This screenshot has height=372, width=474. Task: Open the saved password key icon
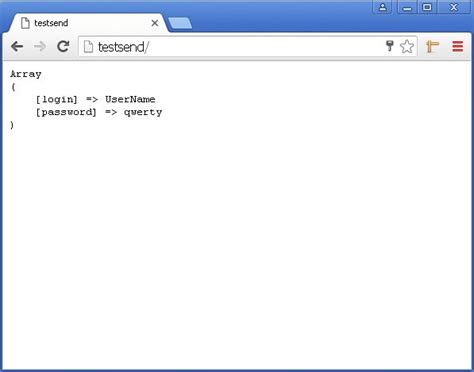click(x=389, y=46)
